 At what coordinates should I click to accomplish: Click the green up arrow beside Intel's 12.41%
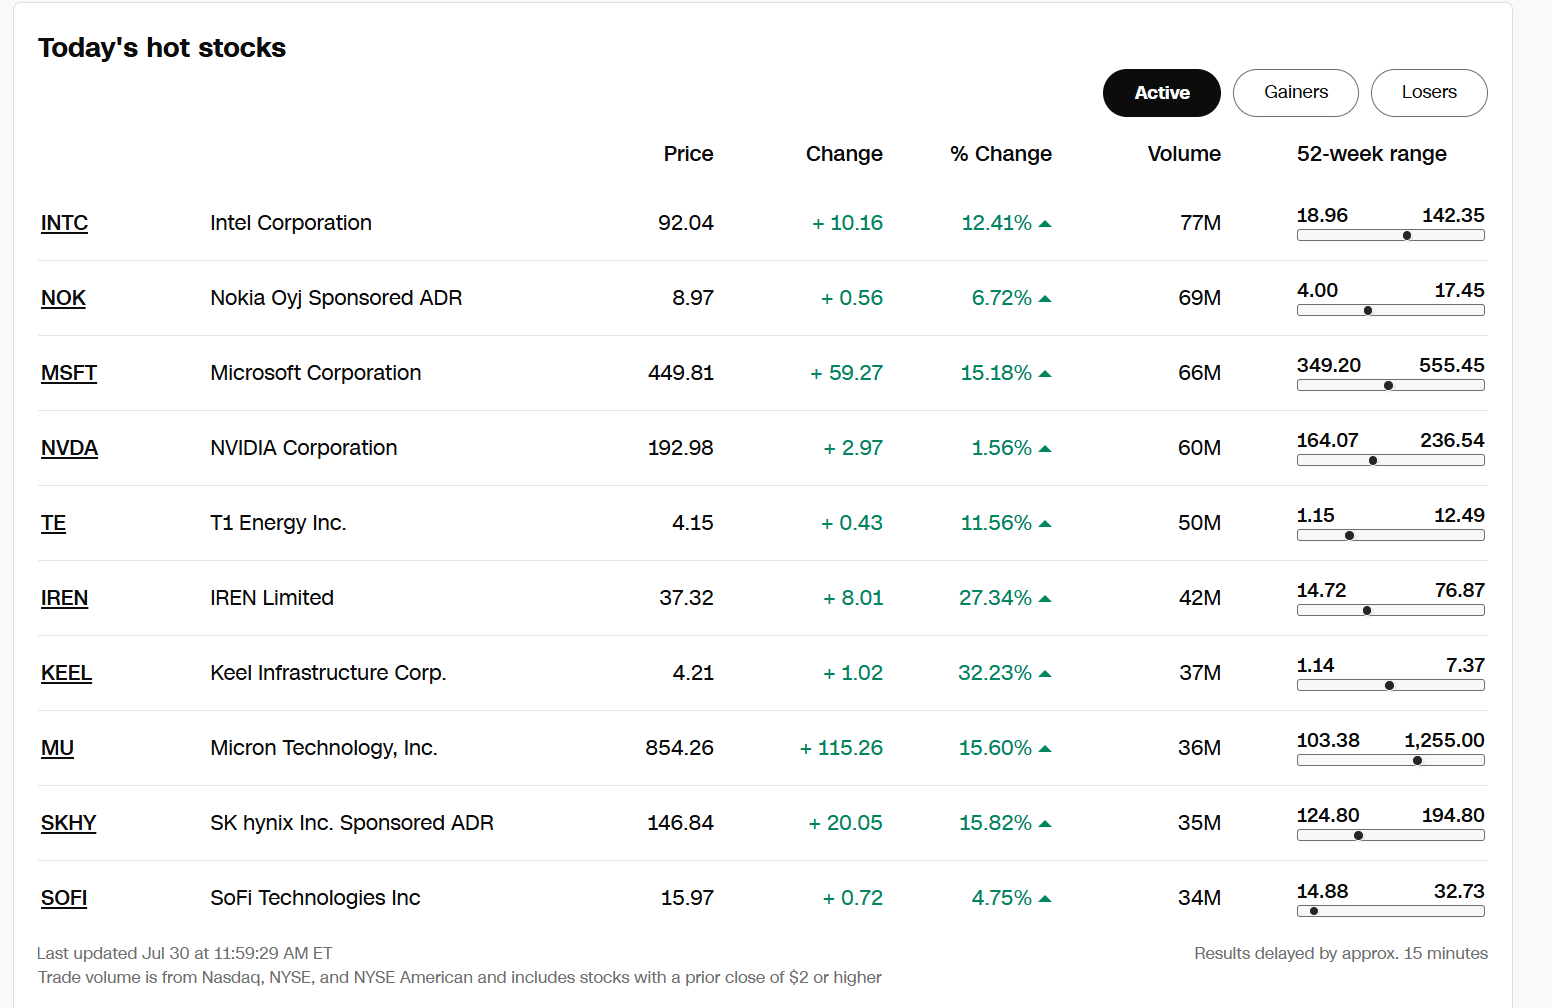pyautogui.click(x=1045, y=224)
